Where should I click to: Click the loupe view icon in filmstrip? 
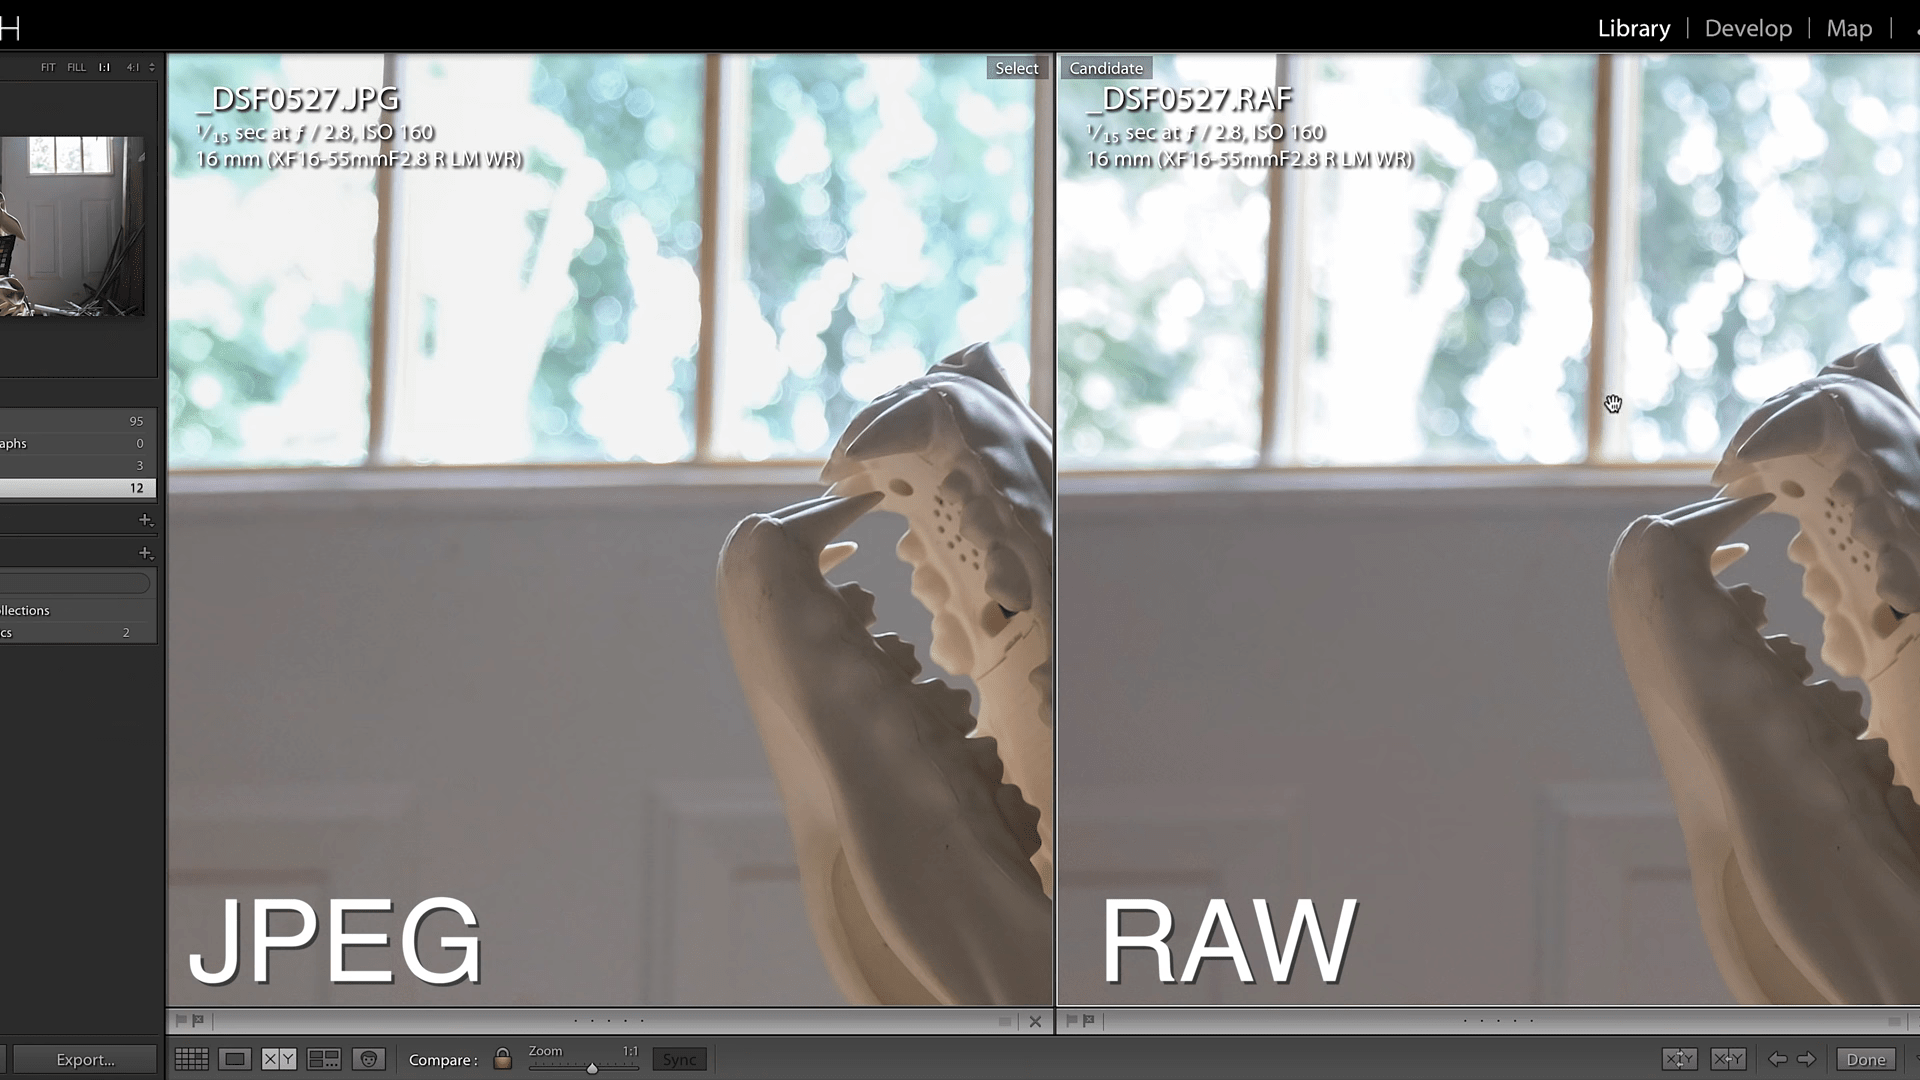click(235, 1058)
